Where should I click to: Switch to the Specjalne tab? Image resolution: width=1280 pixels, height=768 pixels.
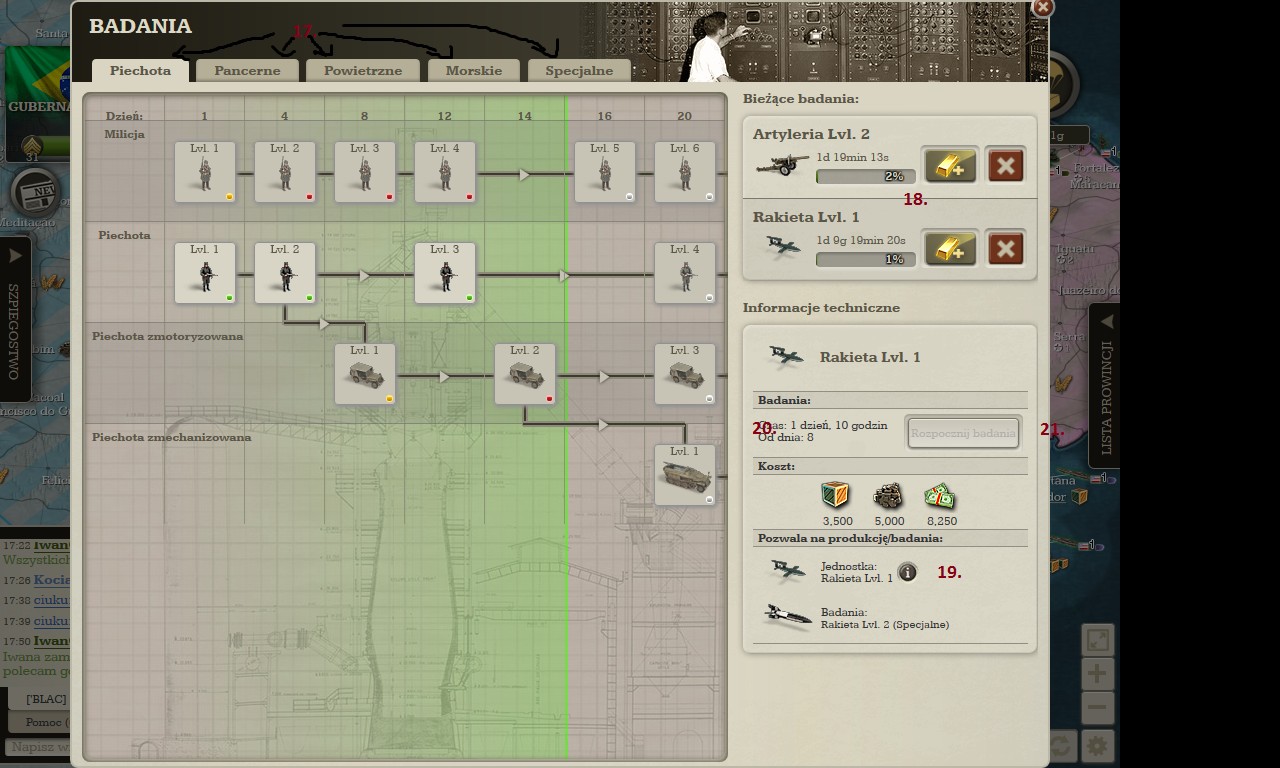[579, 70]
